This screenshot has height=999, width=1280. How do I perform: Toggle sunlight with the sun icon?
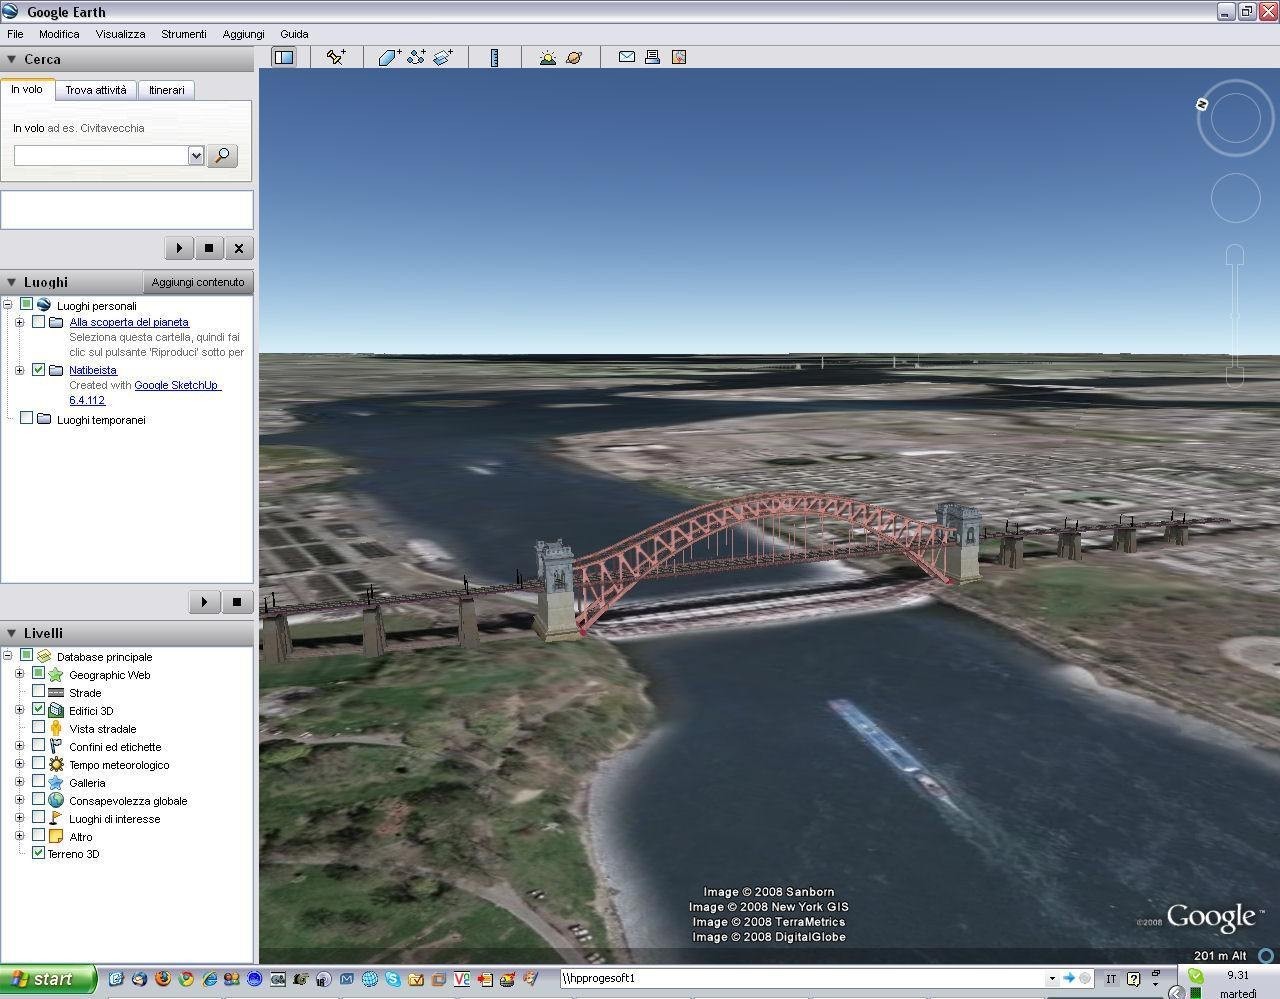[x=547, y=57]
